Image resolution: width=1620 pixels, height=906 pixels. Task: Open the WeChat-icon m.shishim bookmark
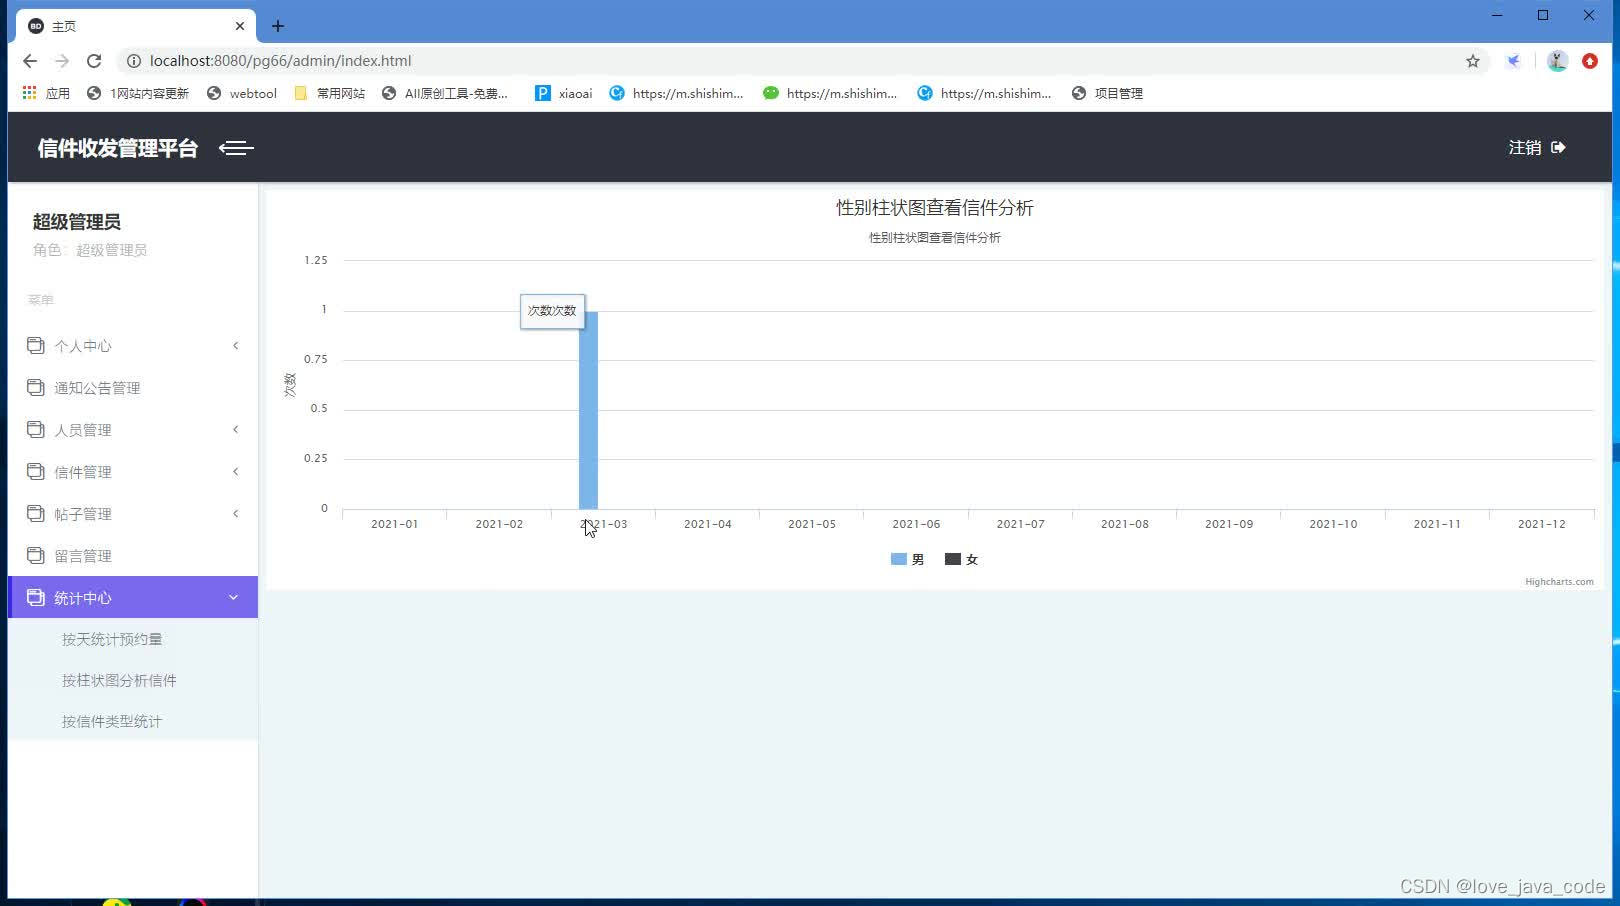(x=830, y=93)
